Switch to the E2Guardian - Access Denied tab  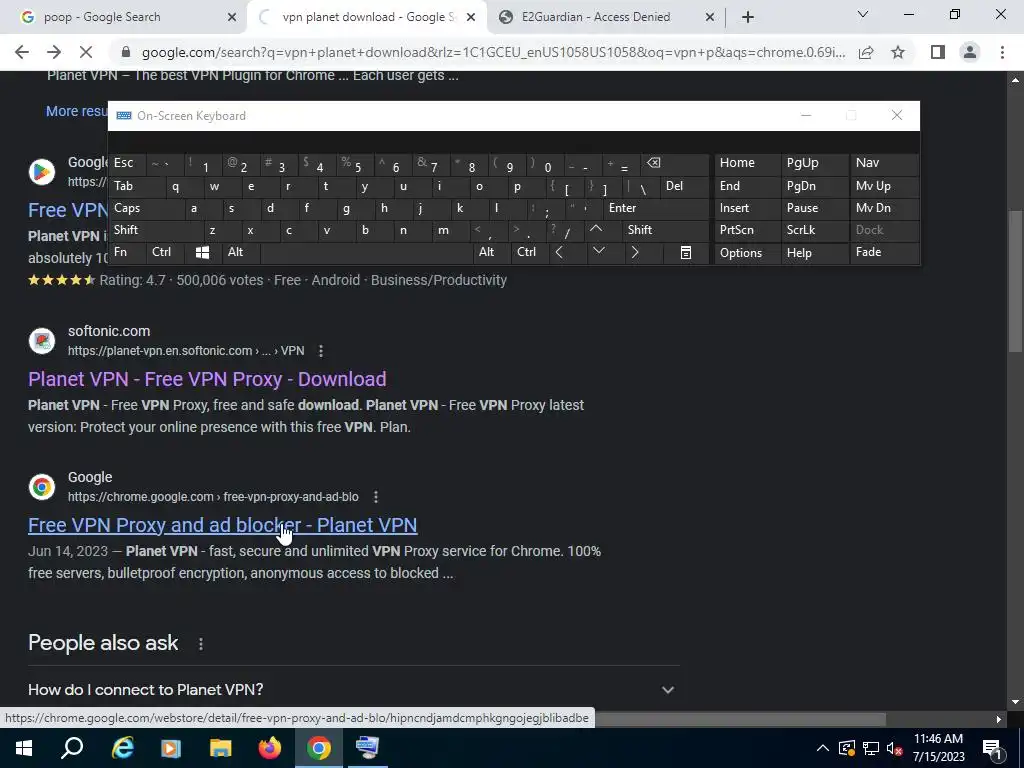[606, 17]
